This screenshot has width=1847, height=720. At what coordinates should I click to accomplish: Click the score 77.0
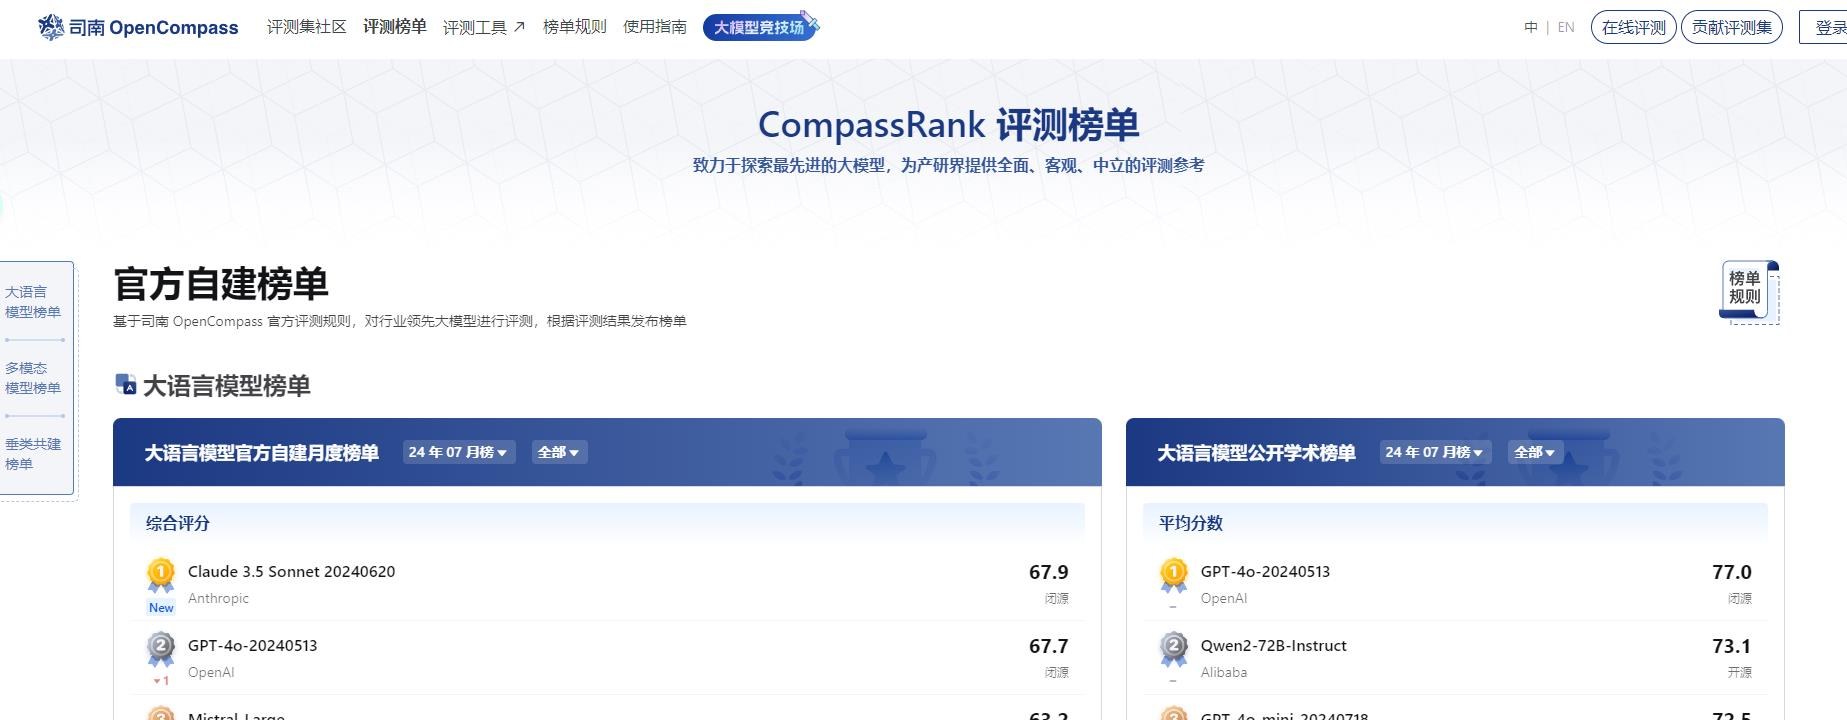[x=1731, y=572]
